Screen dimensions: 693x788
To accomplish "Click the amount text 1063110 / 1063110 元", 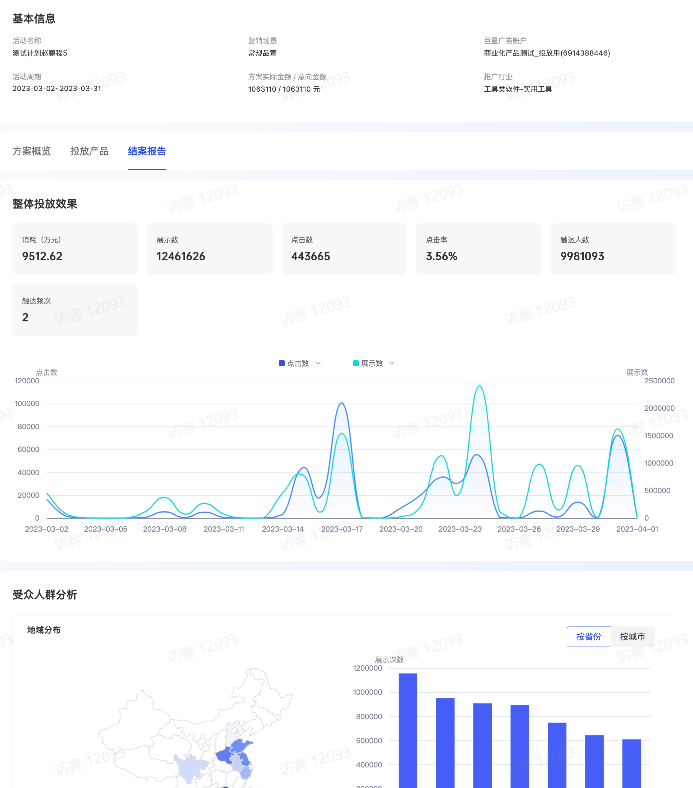I will (284, 89).
